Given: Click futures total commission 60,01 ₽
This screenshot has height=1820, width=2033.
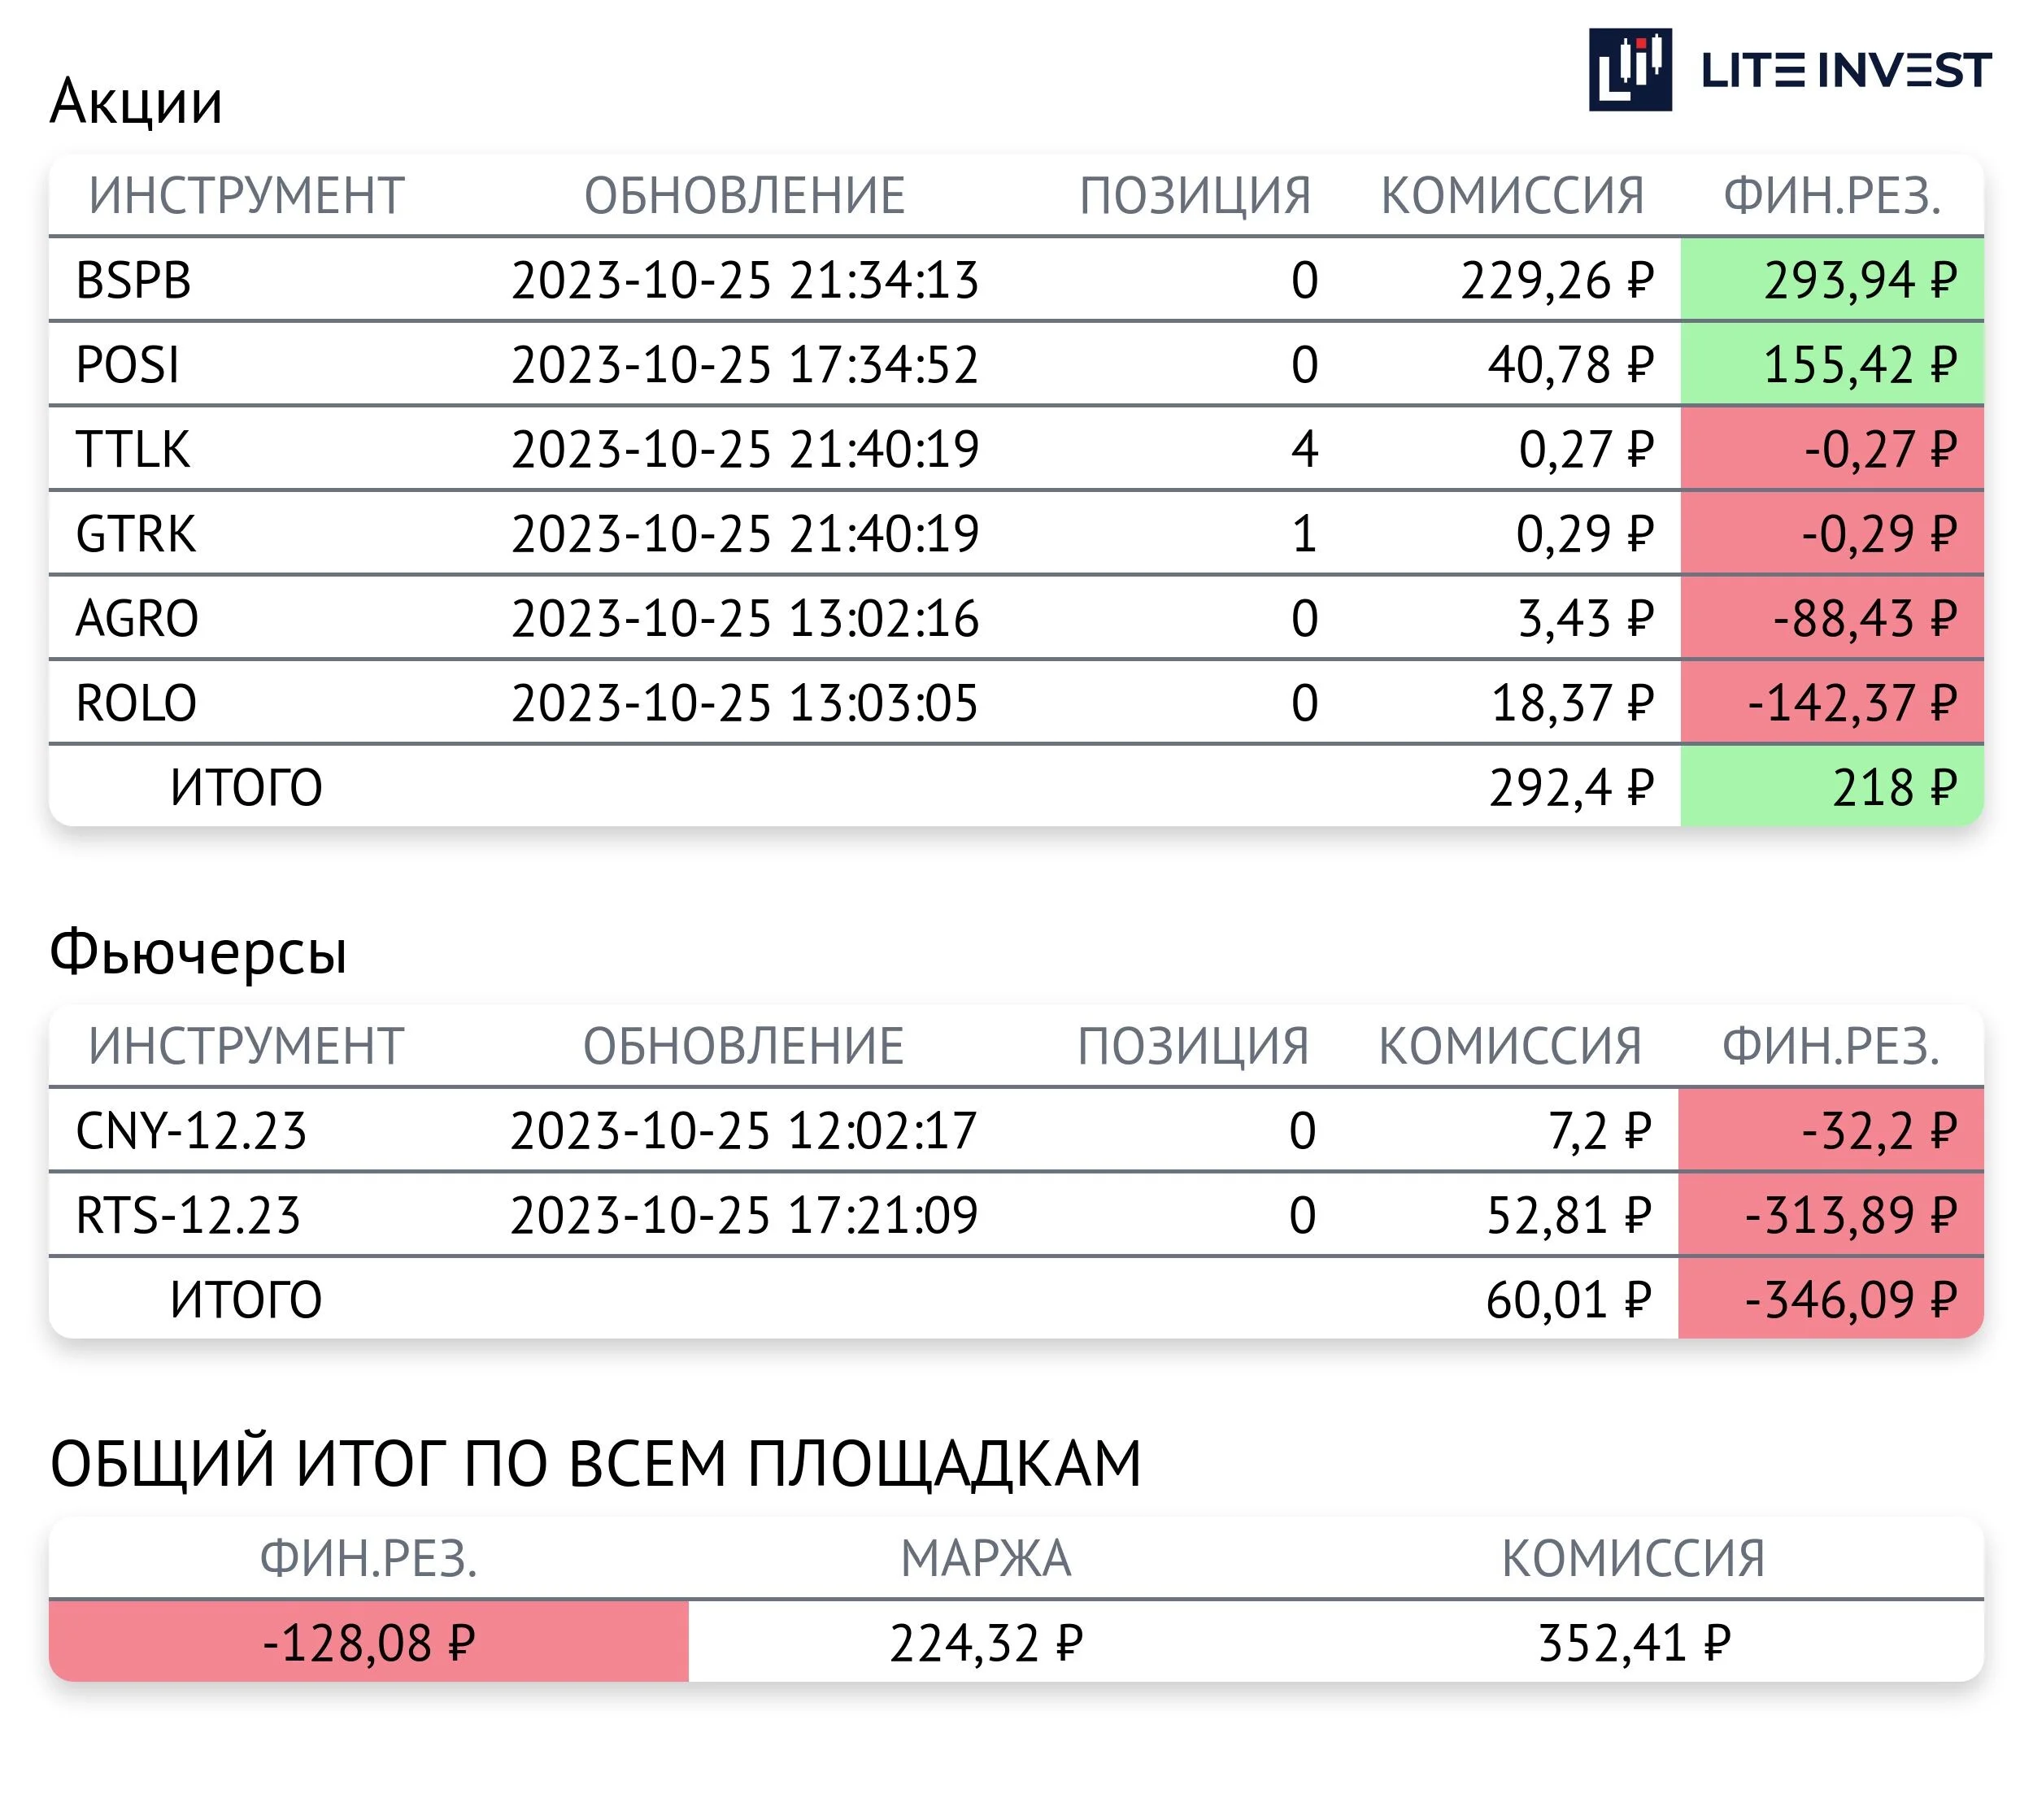Looking at the screenshot, I should point(1568,1300).
